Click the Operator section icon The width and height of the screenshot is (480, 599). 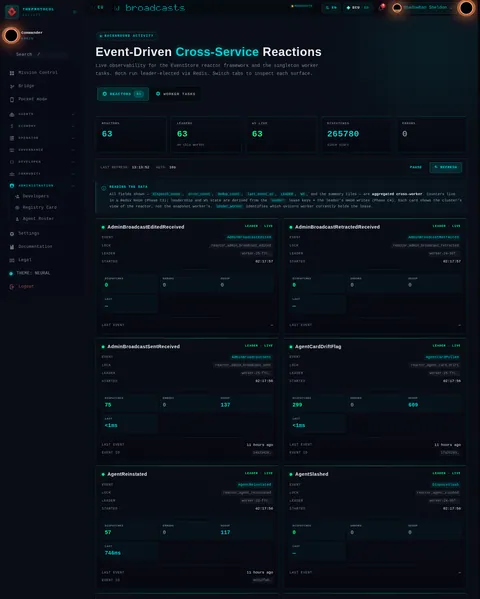click(12, 138)
